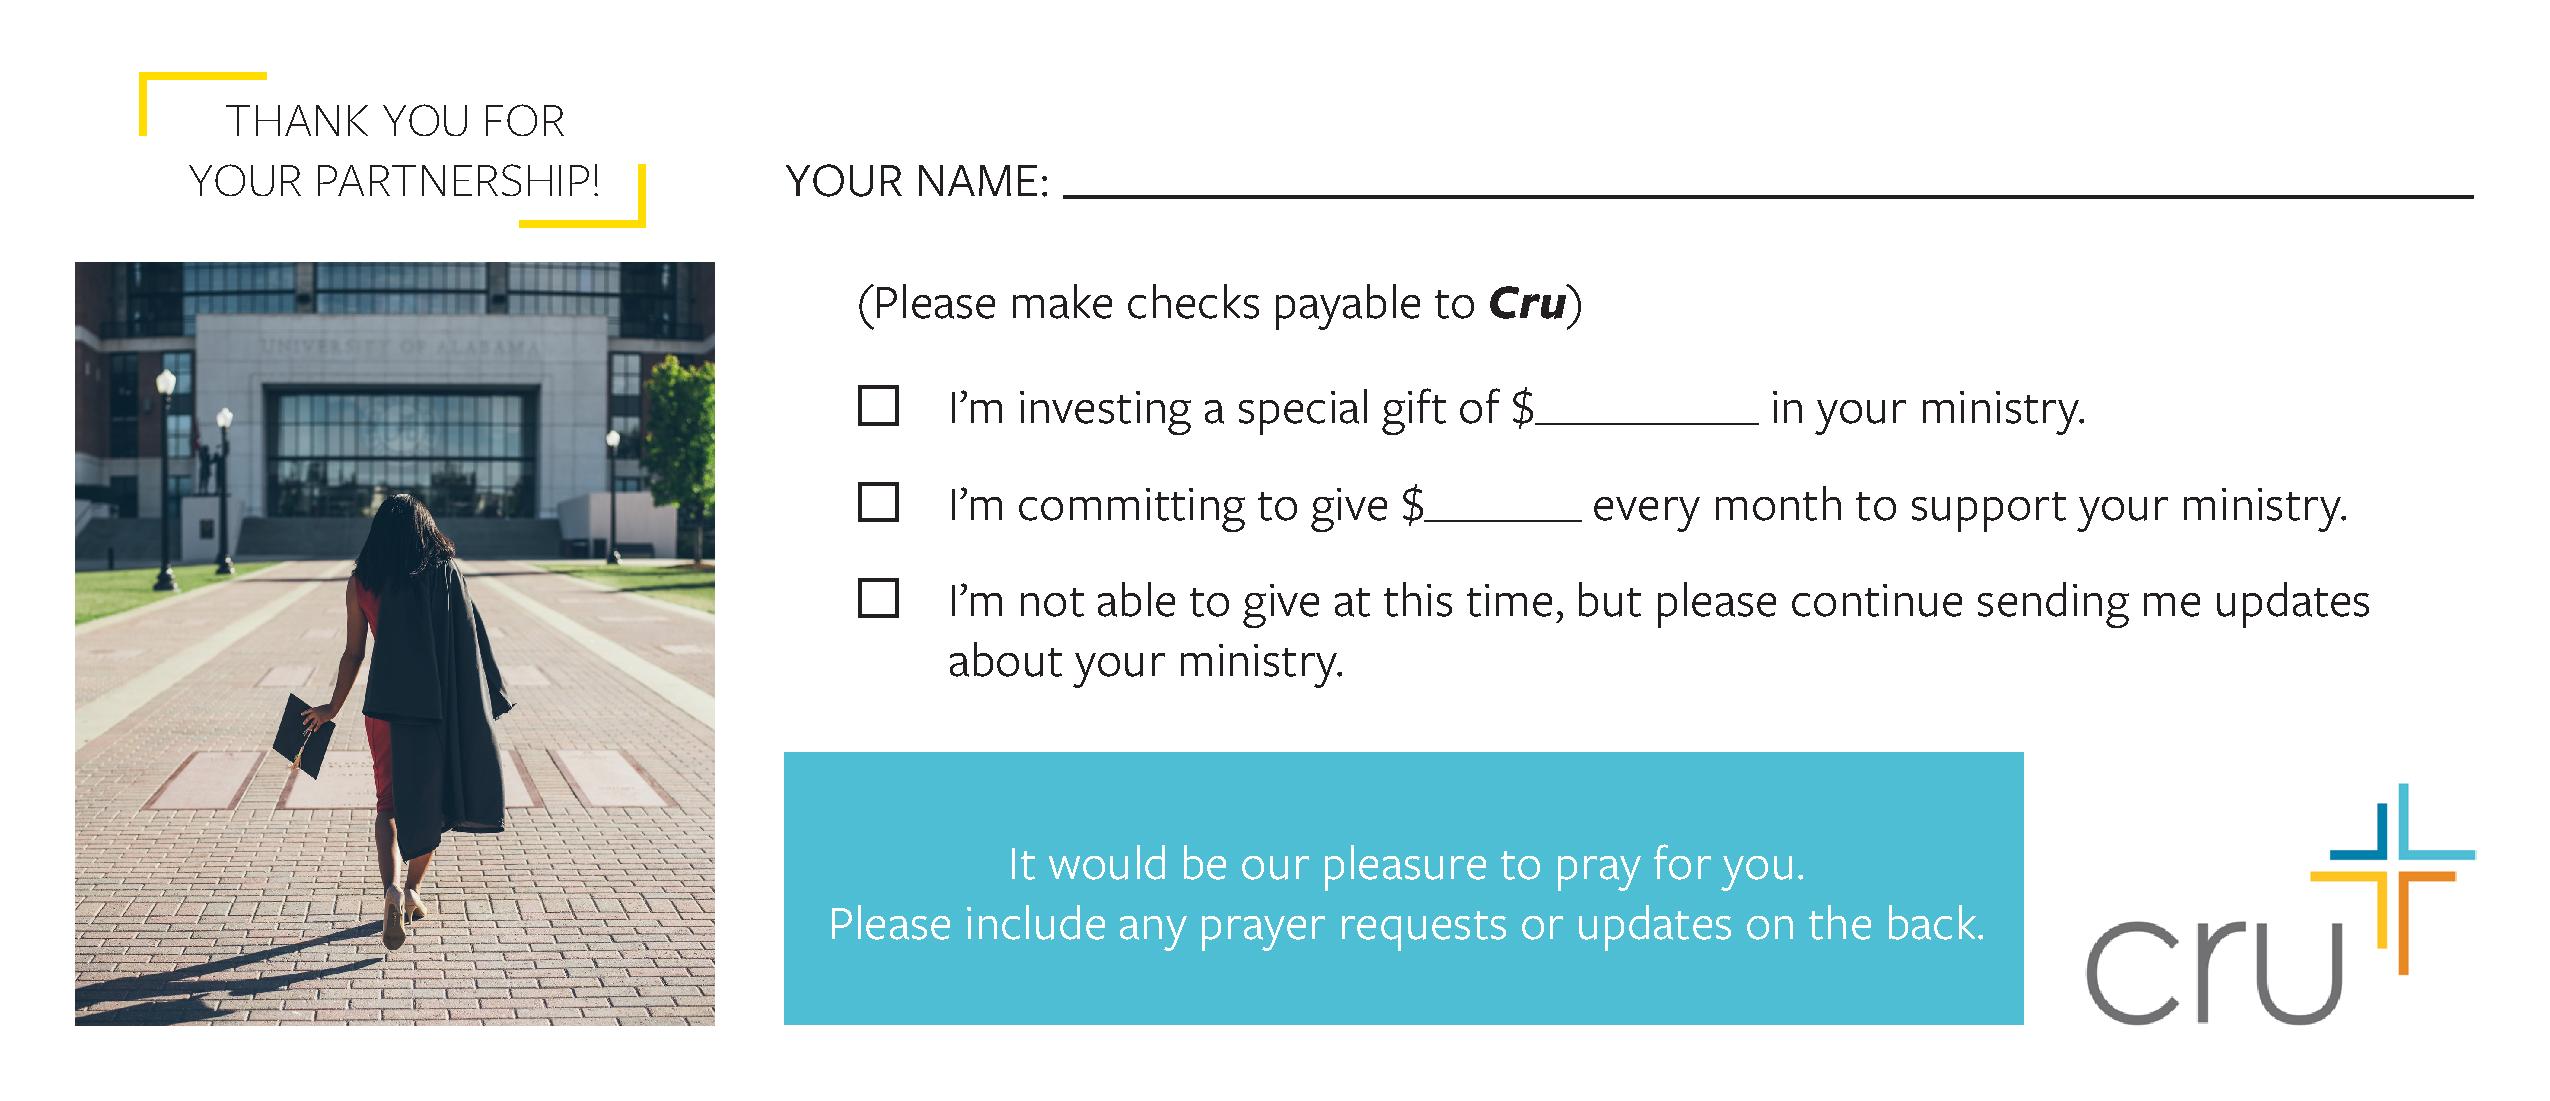This screenshot has height=1101, width=2550.
Task: Click the 'about your ministry.' text line
Action: click(1145, 661)
